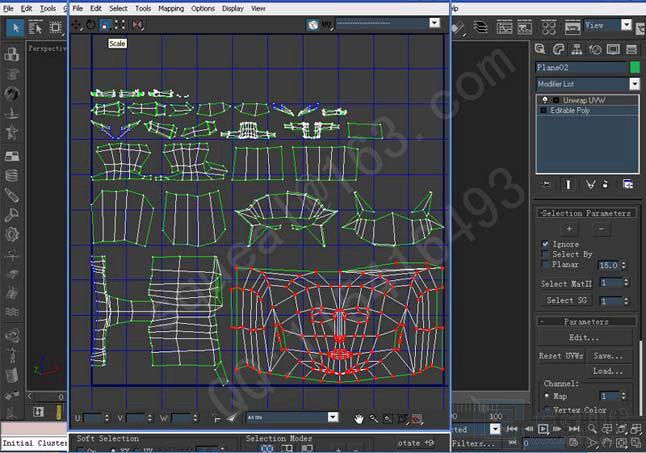Enable the Select By checkbox
The image size is (646, 453).
pyautogui.click(x=545, y=254)
